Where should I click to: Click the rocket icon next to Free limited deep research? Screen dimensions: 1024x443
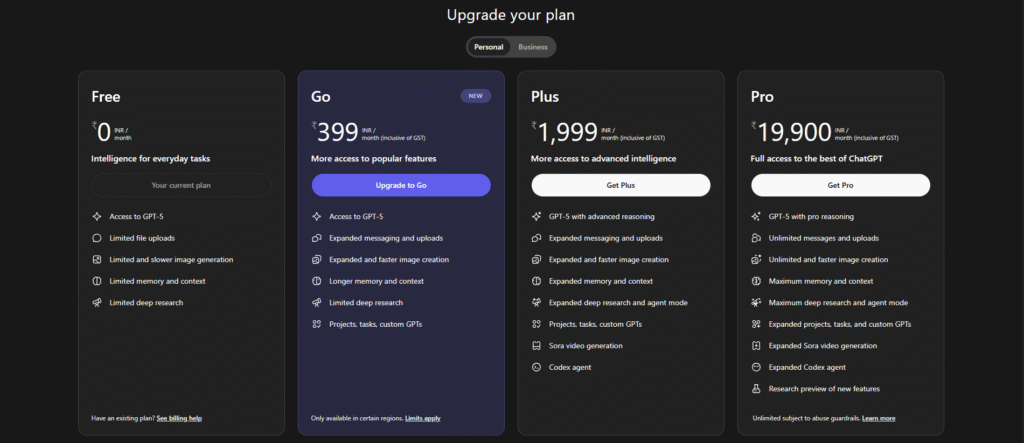pos(96,302)
